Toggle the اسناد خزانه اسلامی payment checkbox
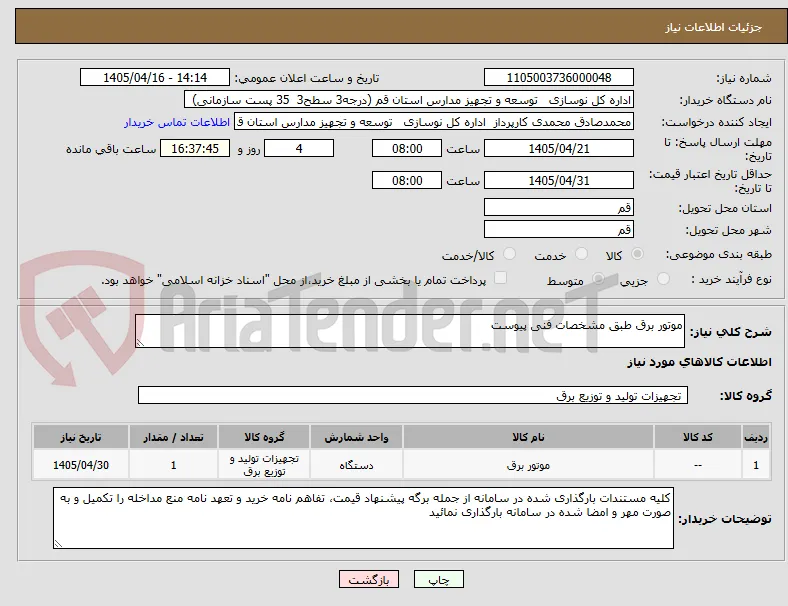This screenshot has width=788, height=606. coord(500,278)
